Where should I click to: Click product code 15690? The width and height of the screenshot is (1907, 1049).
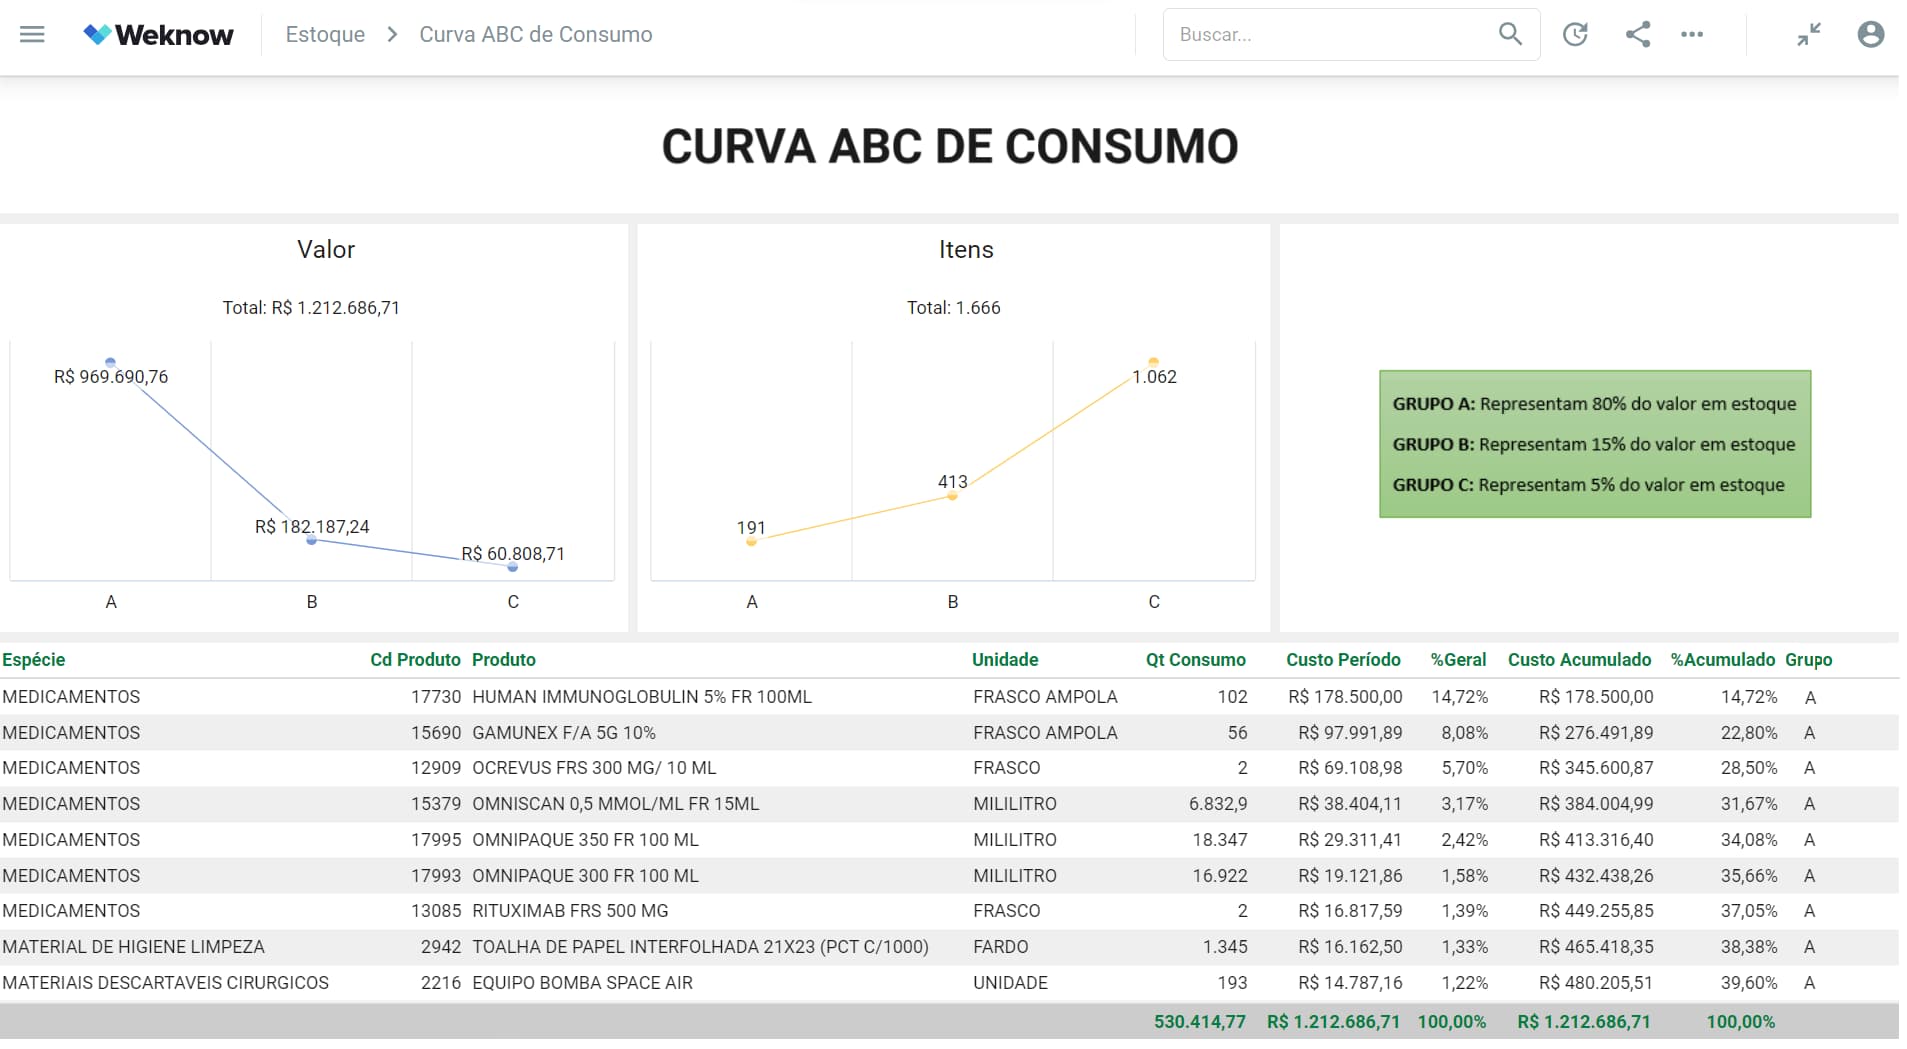436,733
